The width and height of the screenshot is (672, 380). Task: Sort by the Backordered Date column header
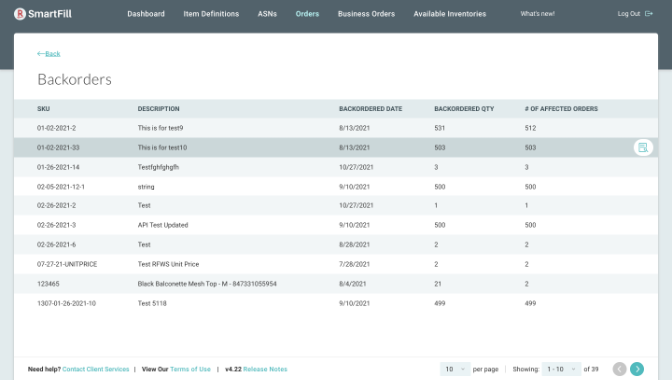[370, 109]
